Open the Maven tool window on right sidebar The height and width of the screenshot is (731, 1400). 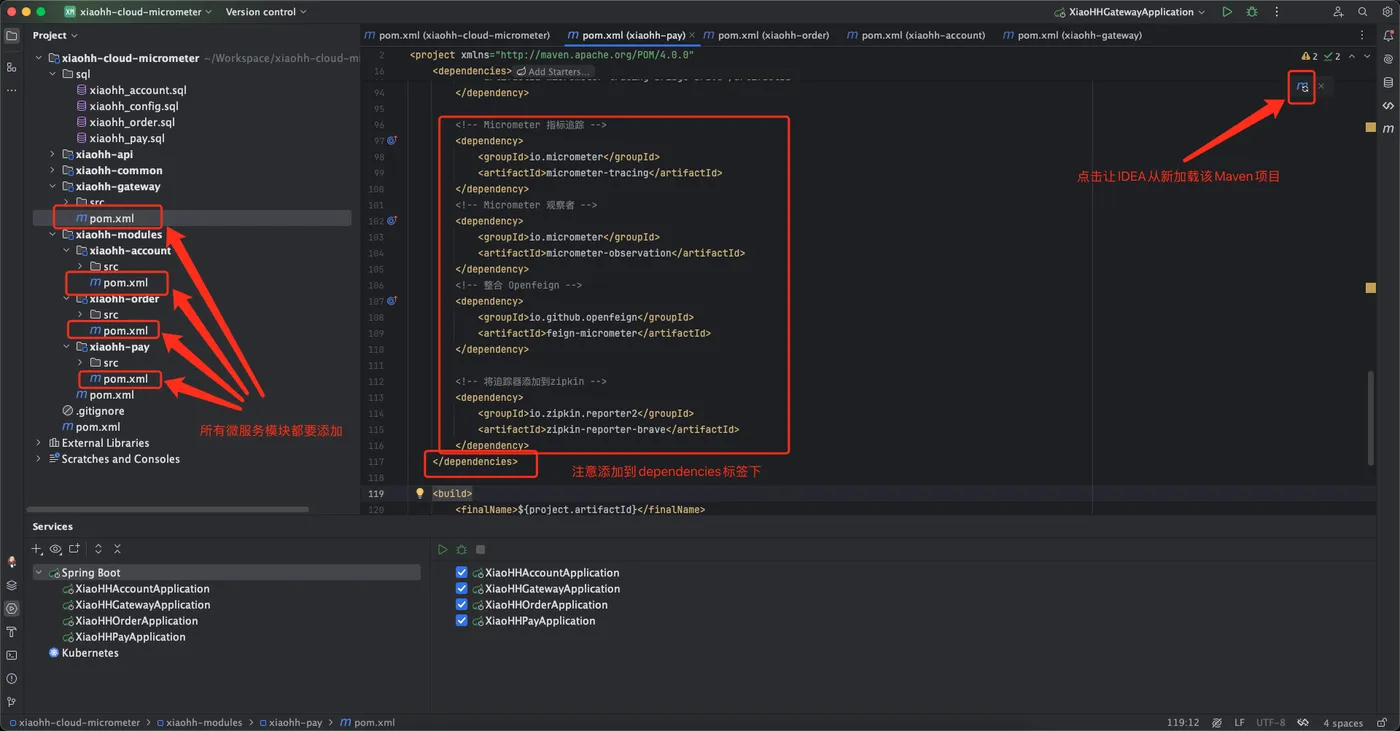pos(1388,129)
